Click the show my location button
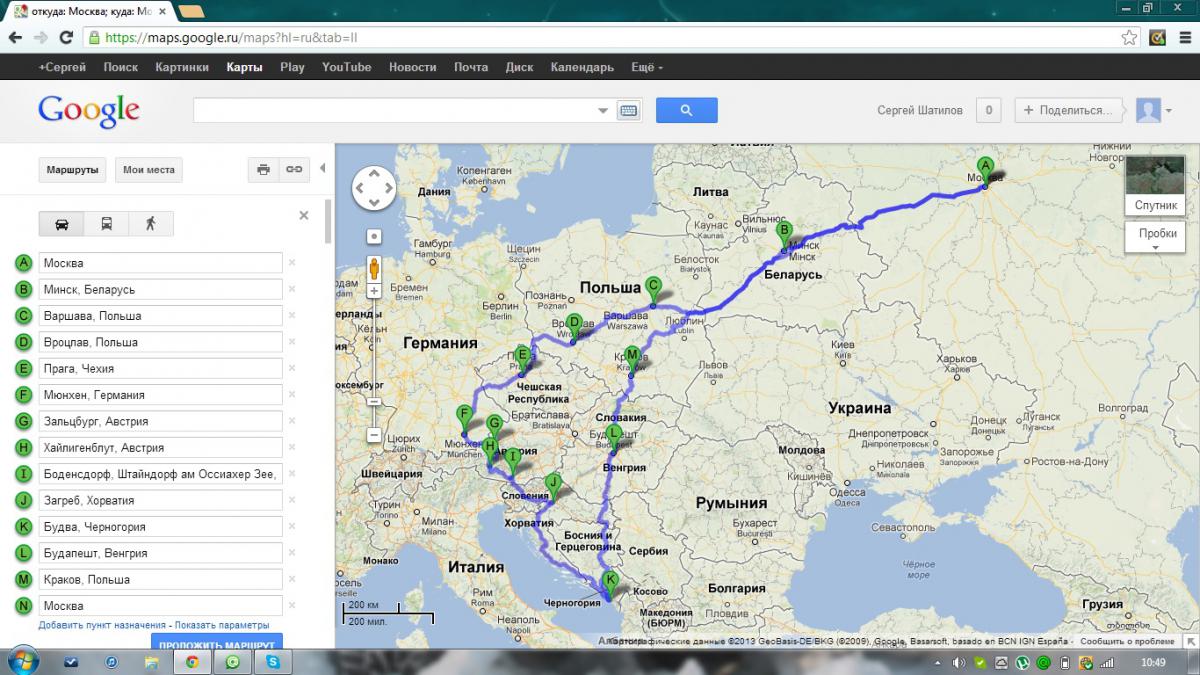The height and width of the screenshot is (675, 1200). pyautogui.click(x=374, y=238)
